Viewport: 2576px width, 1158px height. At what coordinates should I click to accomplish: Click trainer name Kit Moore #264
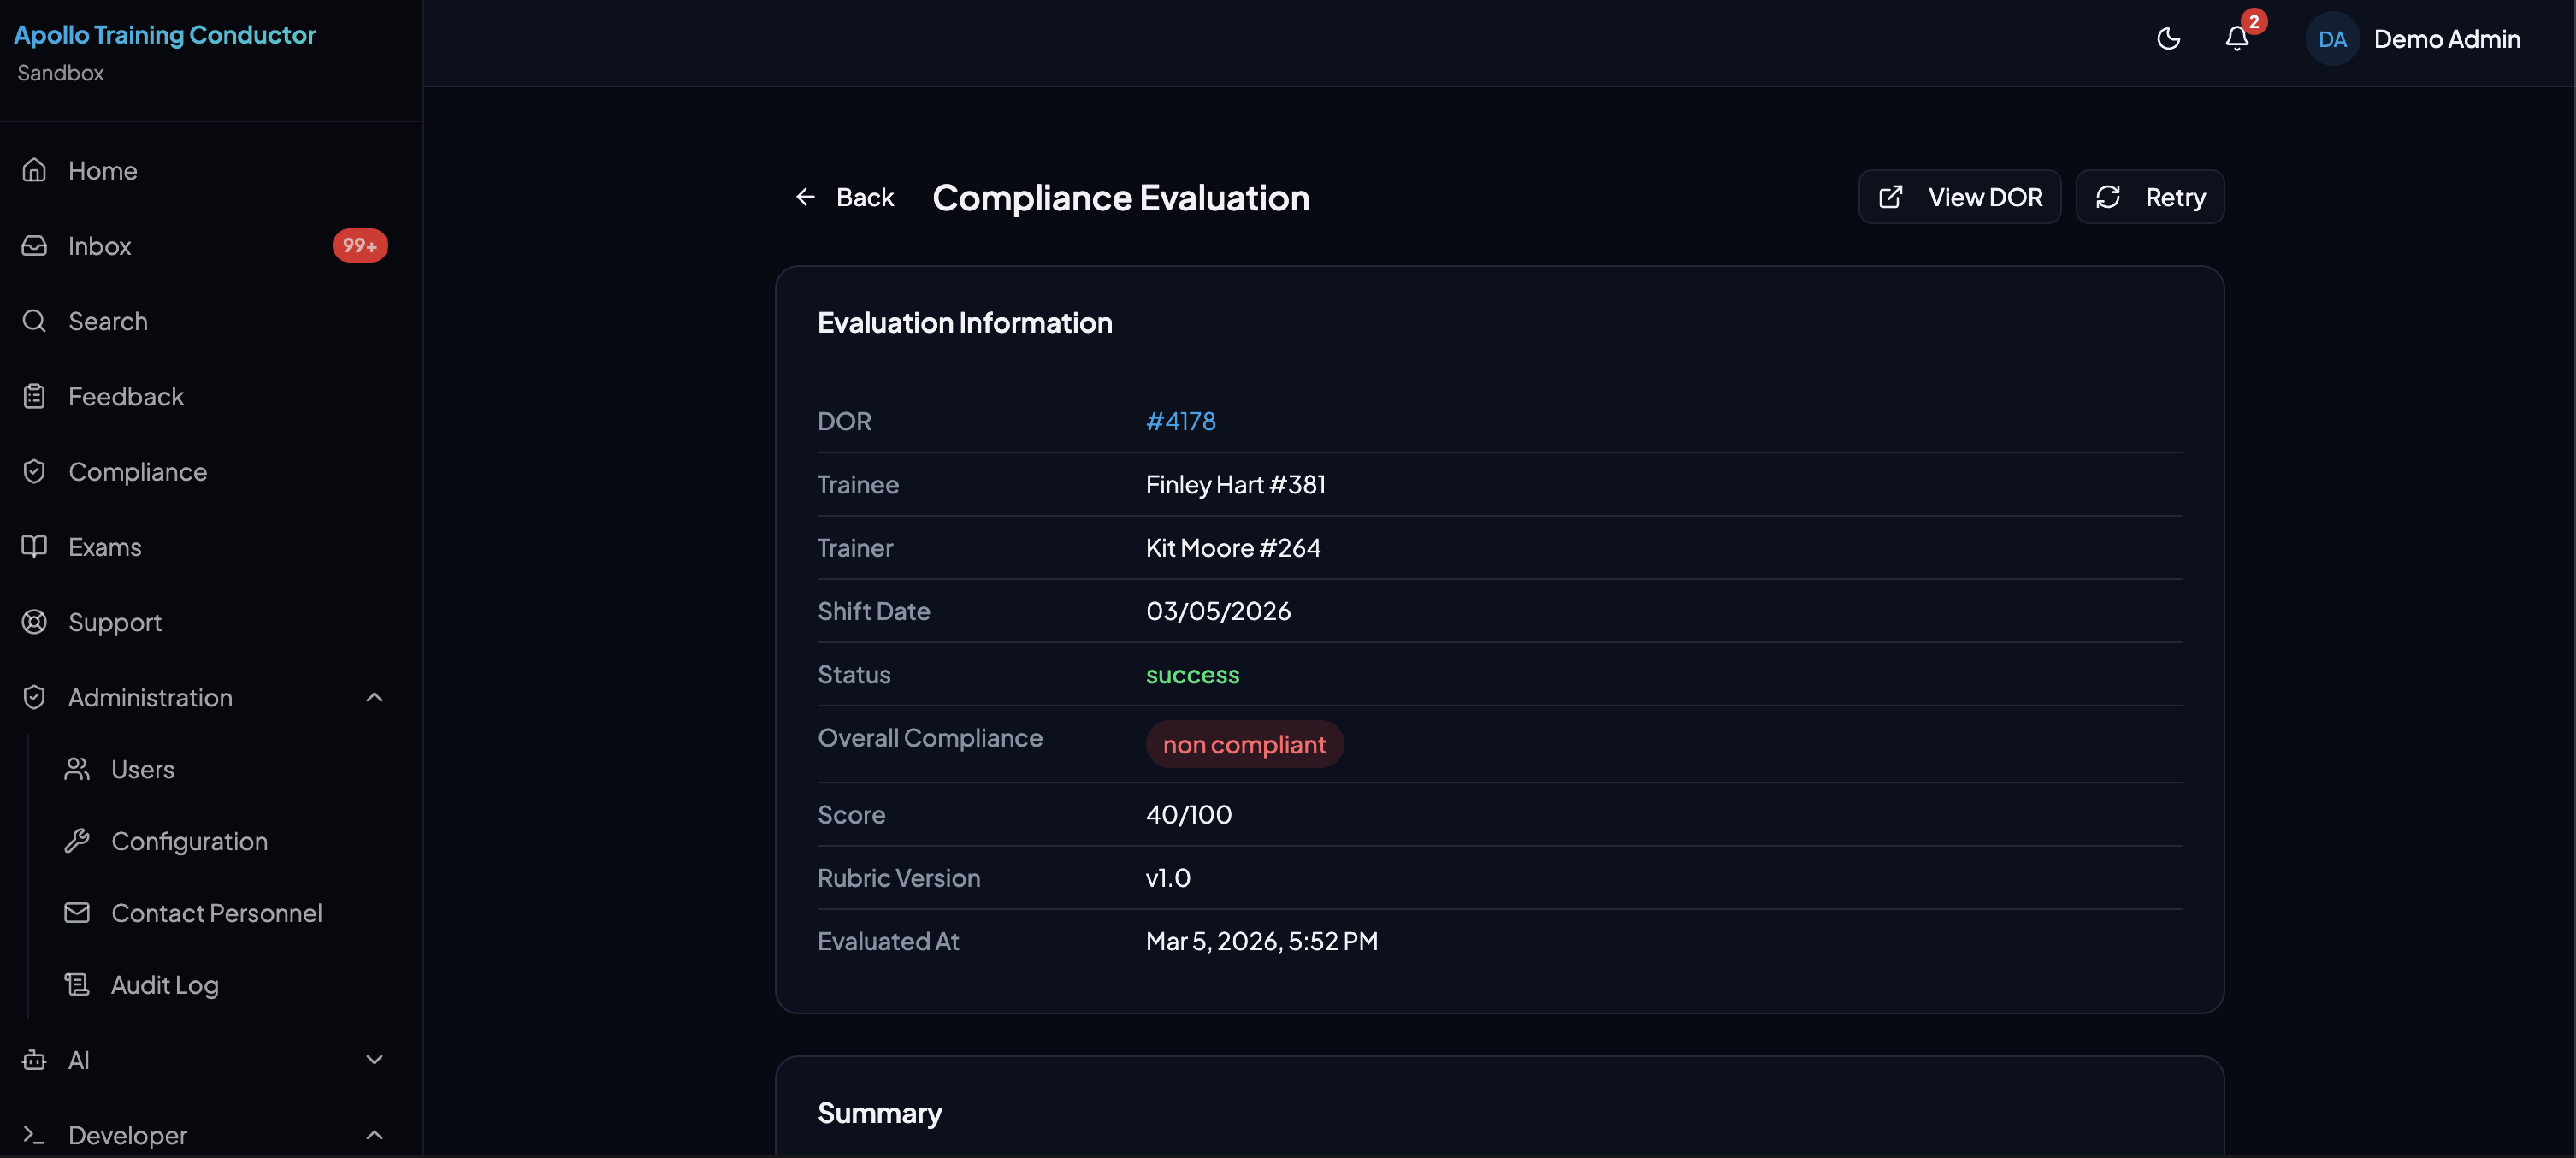coord(1232,548)
